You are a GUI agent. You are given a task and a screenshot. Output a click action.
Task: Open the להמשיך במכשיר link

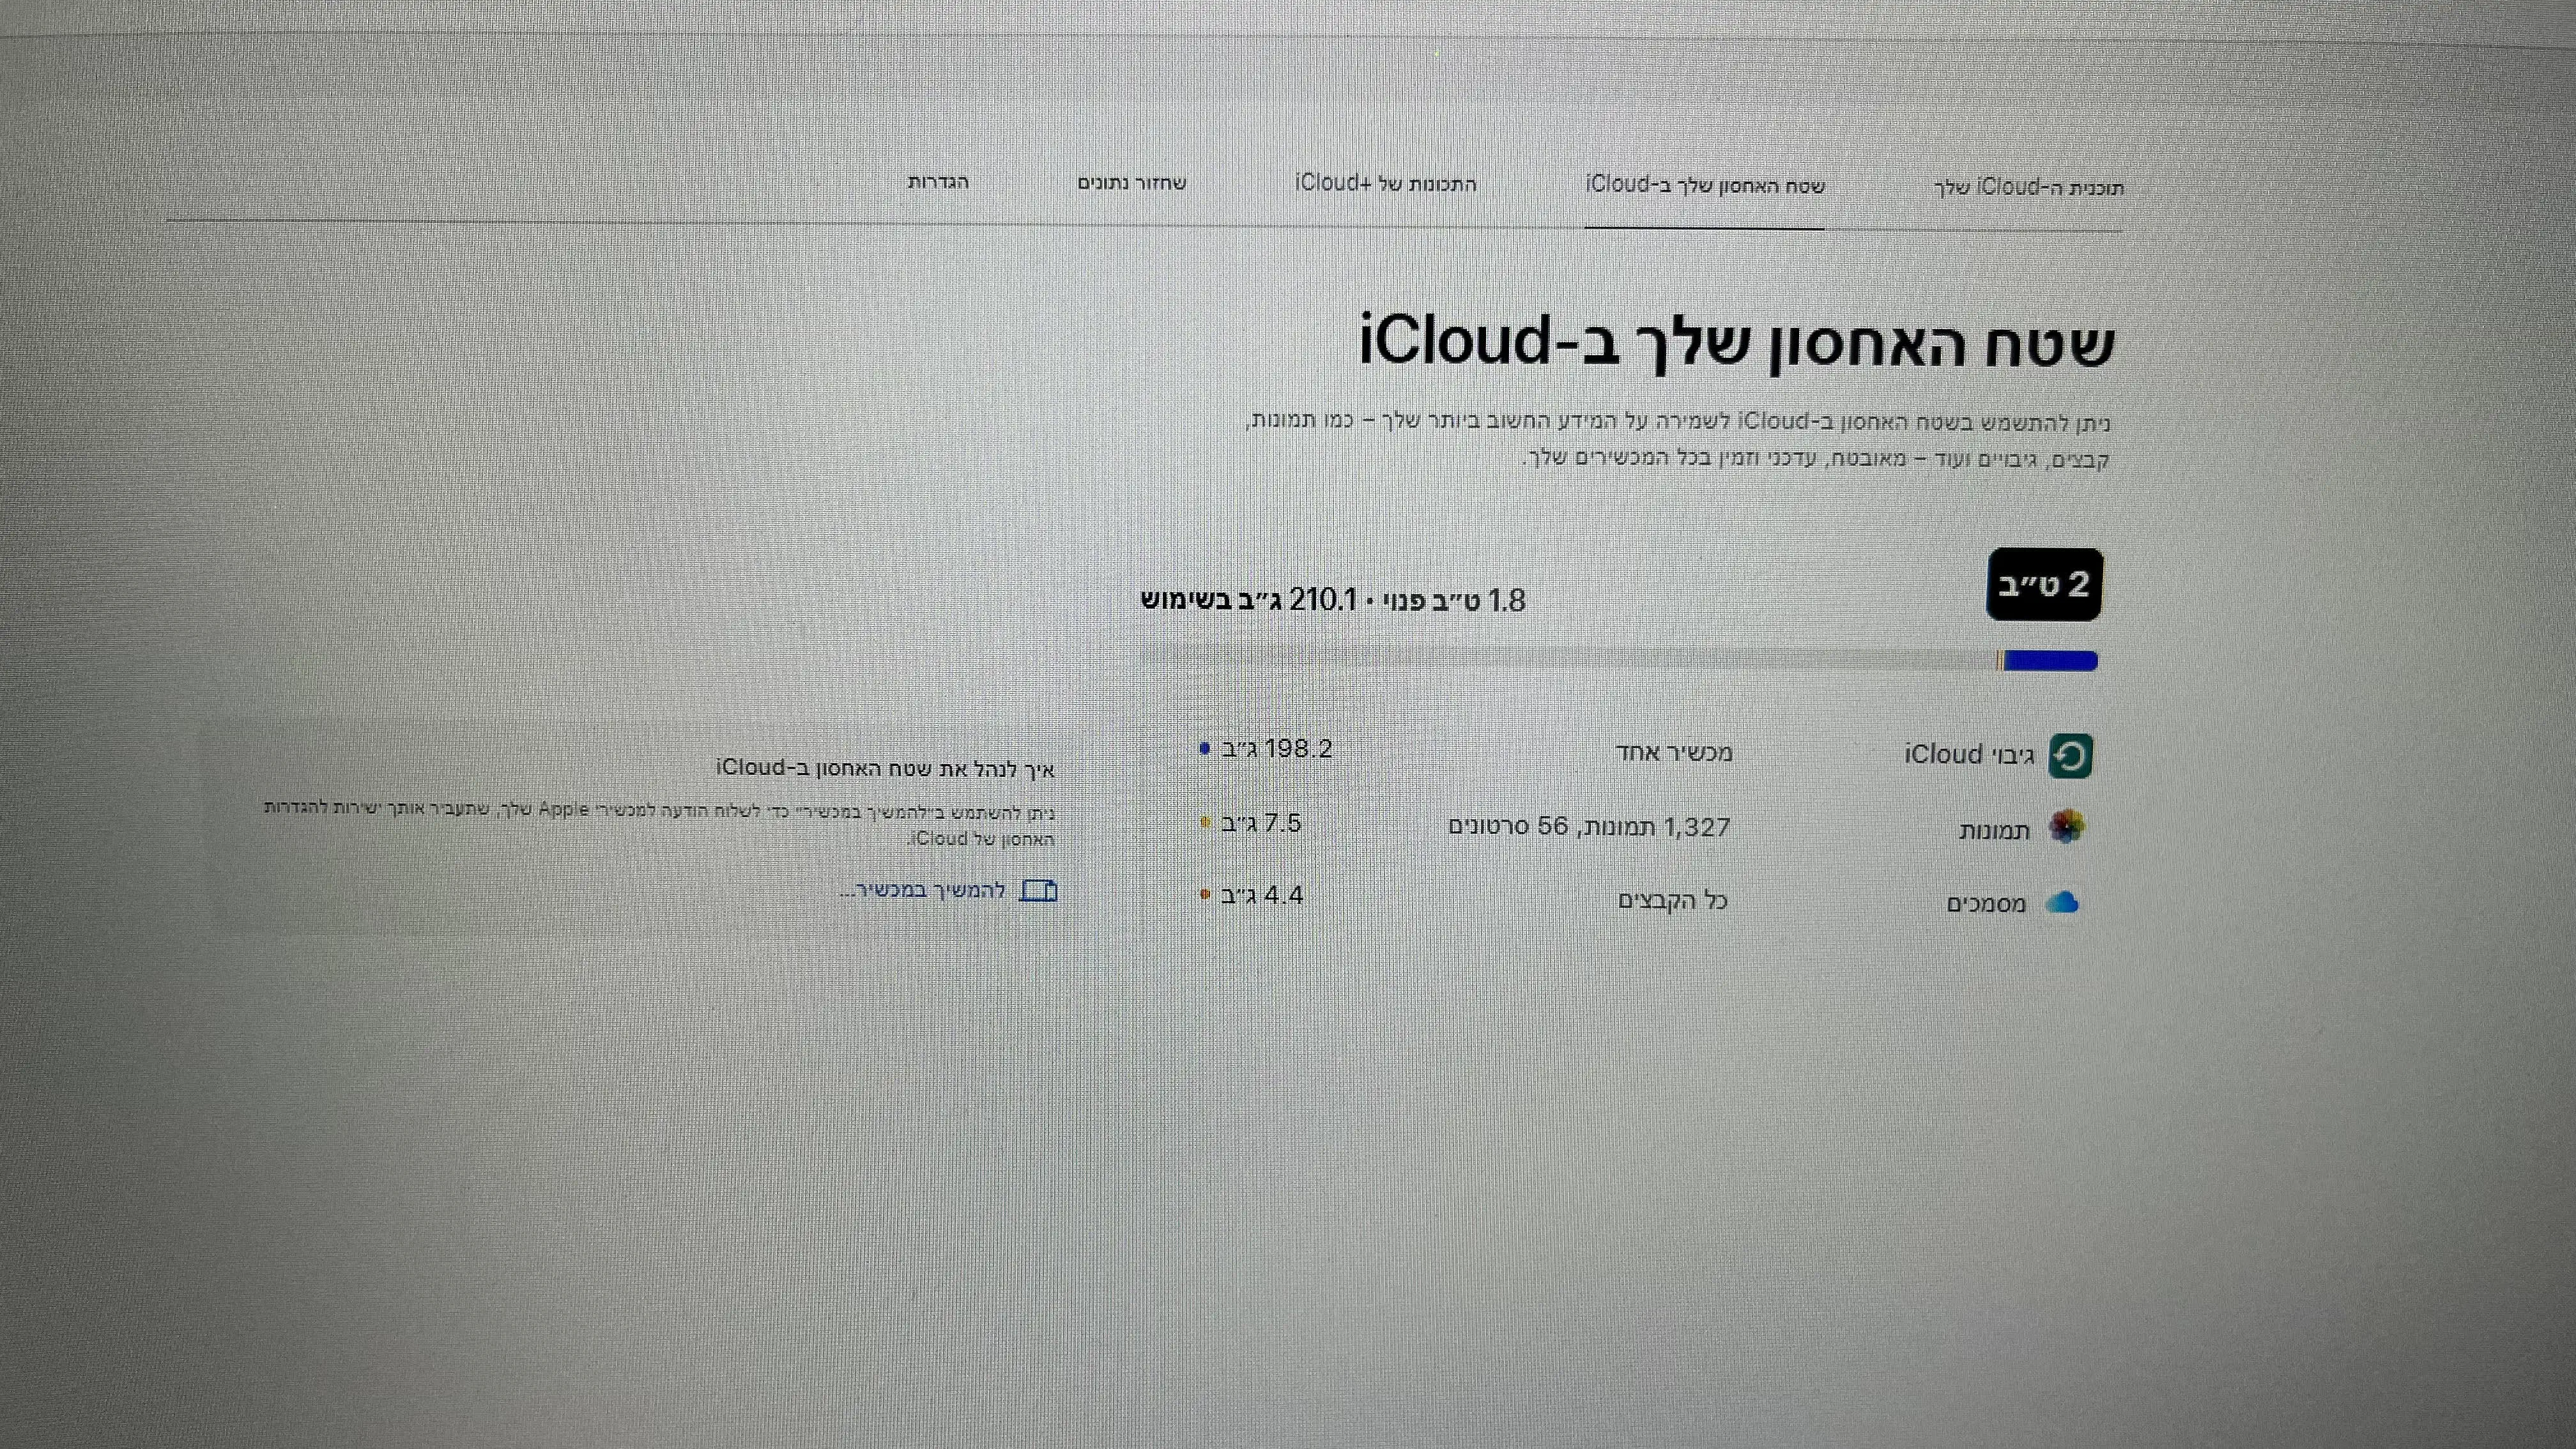click(923, 890)
